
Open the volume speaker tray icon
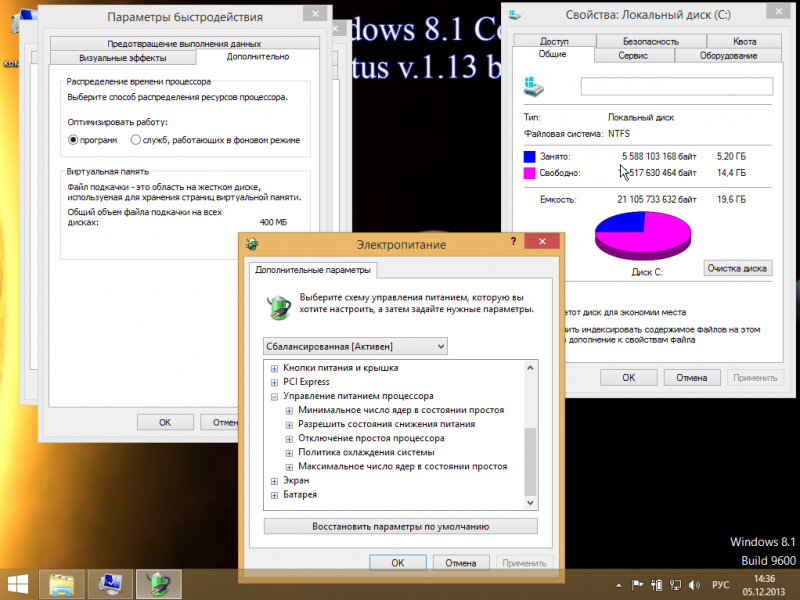coord(694,585)
